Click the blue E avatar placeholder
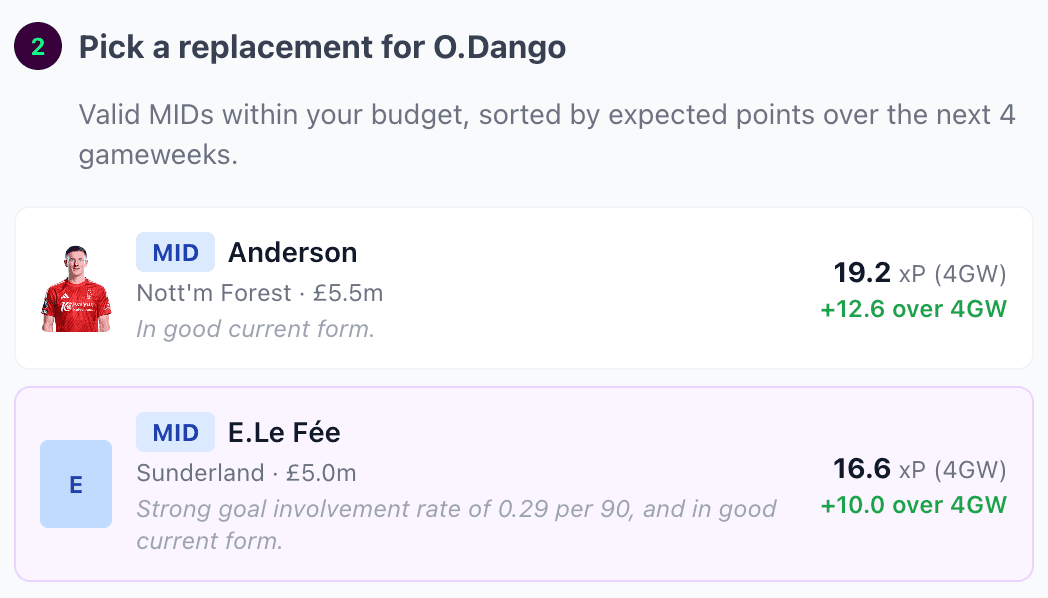Screen dimensions: 1048x598 (76, 484)
